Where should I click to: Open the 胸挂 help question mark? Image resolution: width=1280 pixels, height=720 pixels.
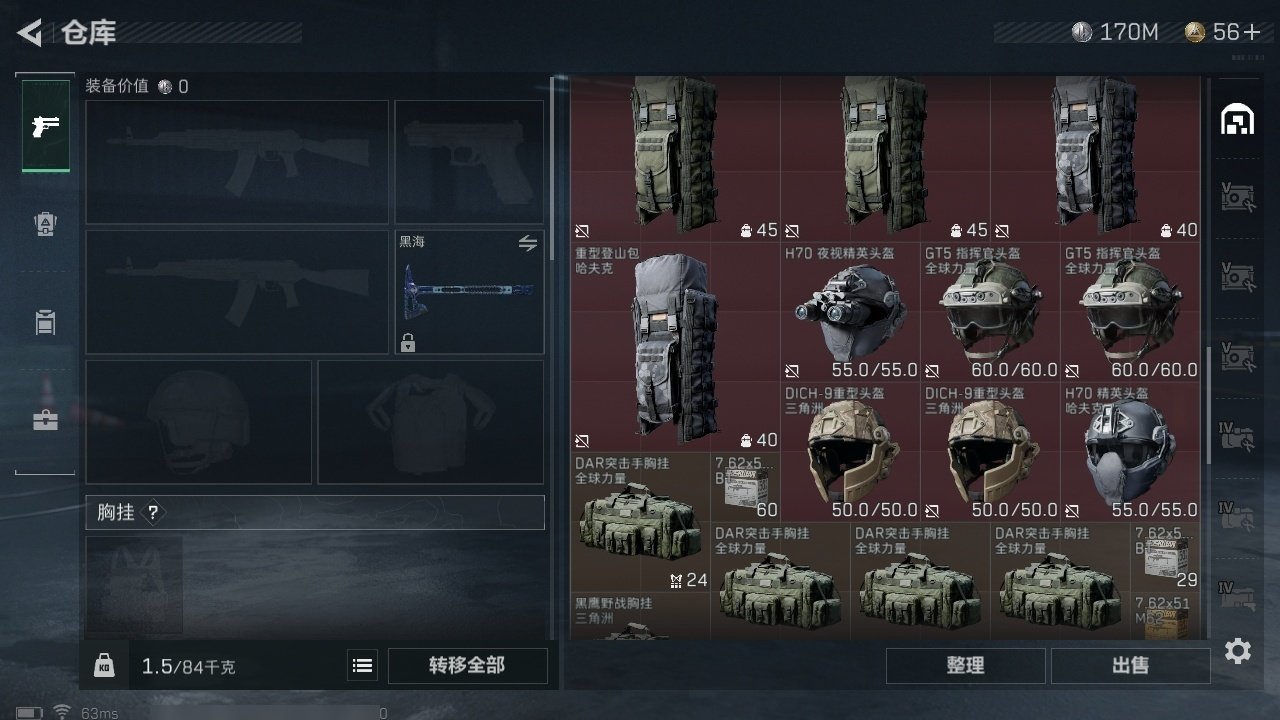[152, 513]
